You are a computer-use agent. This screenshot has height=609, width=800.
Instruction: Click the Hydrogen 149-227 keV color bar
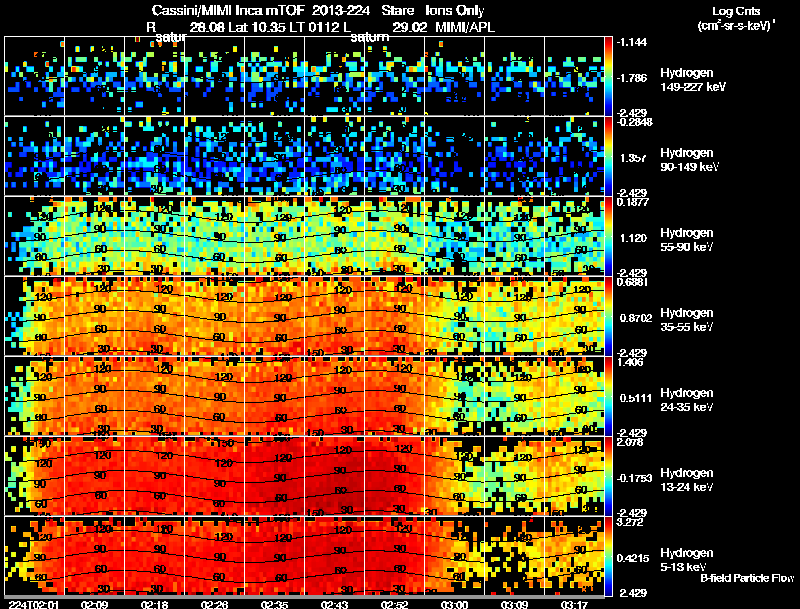click(610, 76)
